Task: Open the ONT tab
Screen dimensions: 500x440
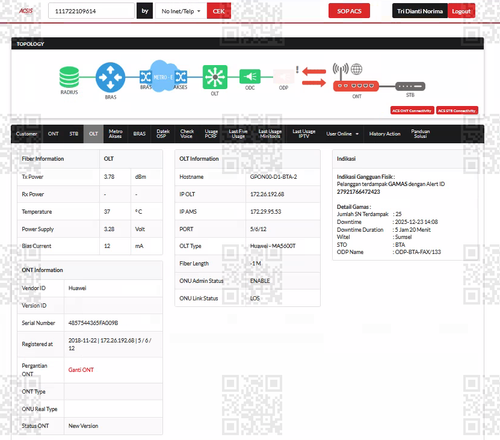Action: tap(53, 134)
